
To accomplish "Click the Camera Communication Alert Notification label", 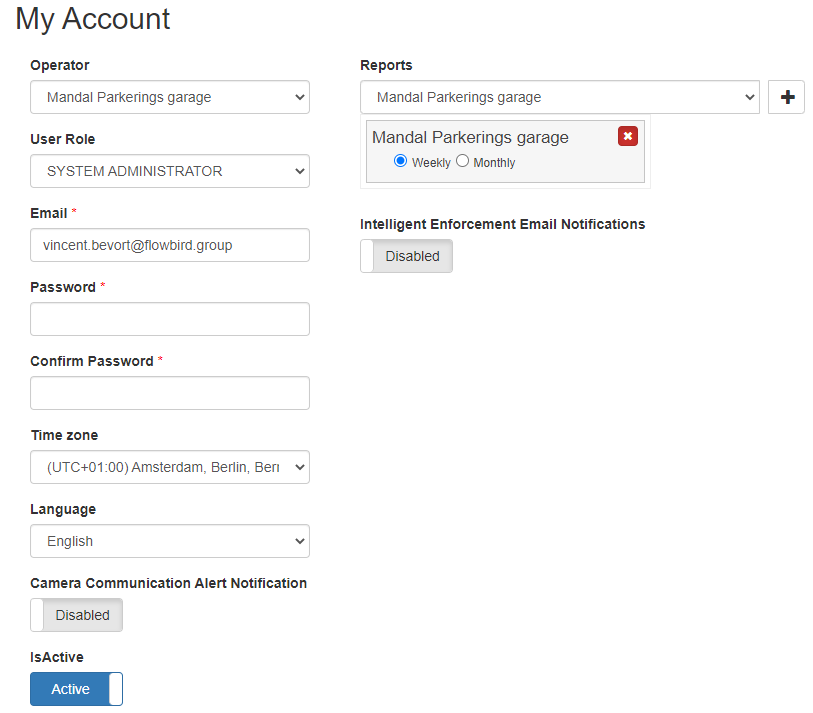I will click(169, 583).
